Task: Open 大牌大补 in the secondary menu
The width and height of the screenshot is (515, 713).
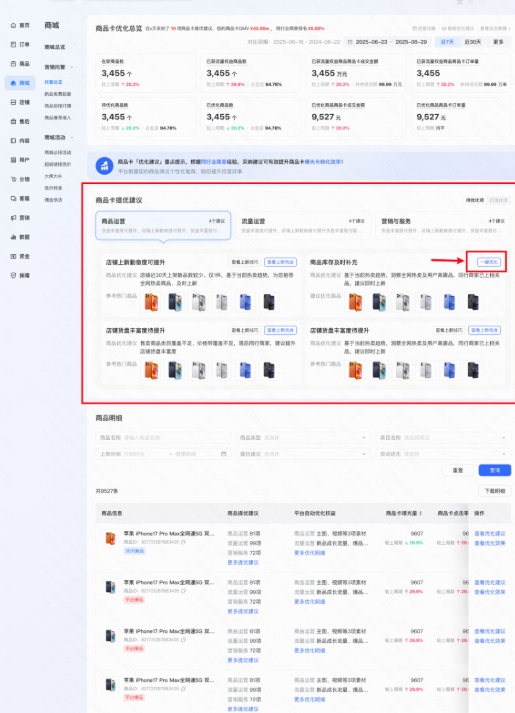Action: coord(53,176)
